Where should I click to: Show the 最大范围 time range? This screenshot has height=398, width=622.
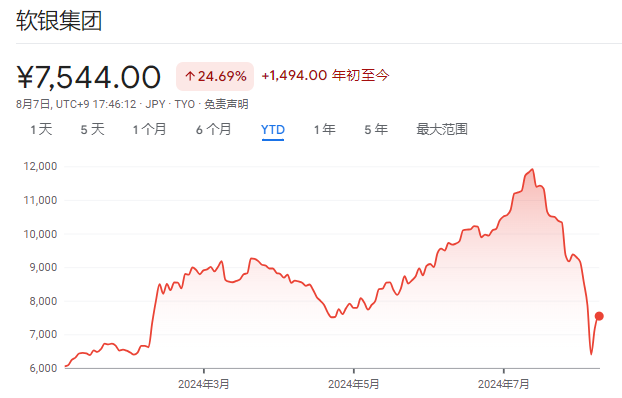(x=442, y=129)
